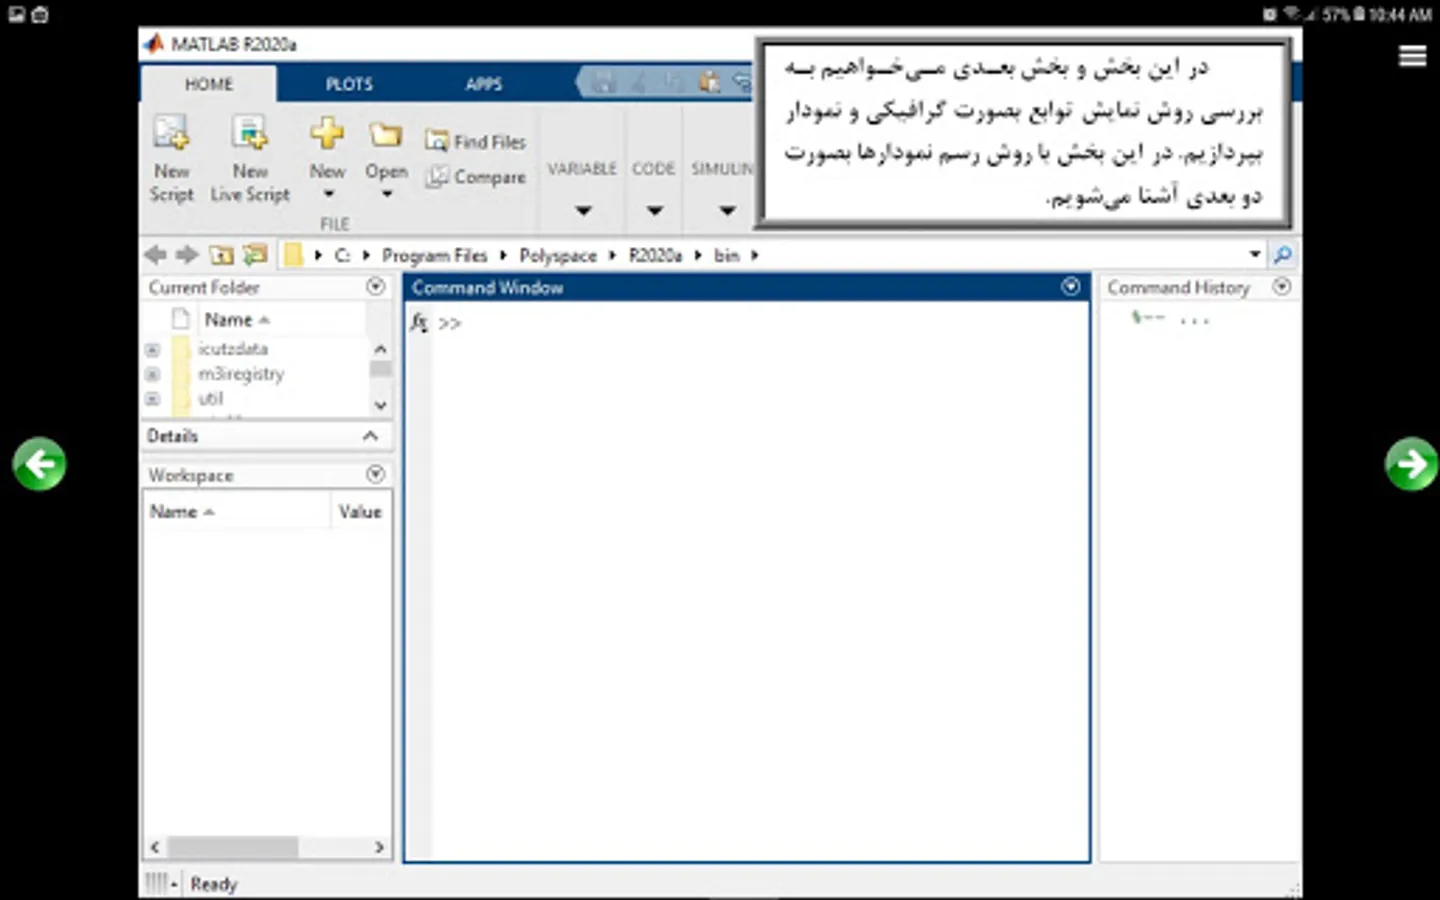1440x900 pixels.
Task: Expand the icutzdata folder
Action: [152, 349]
